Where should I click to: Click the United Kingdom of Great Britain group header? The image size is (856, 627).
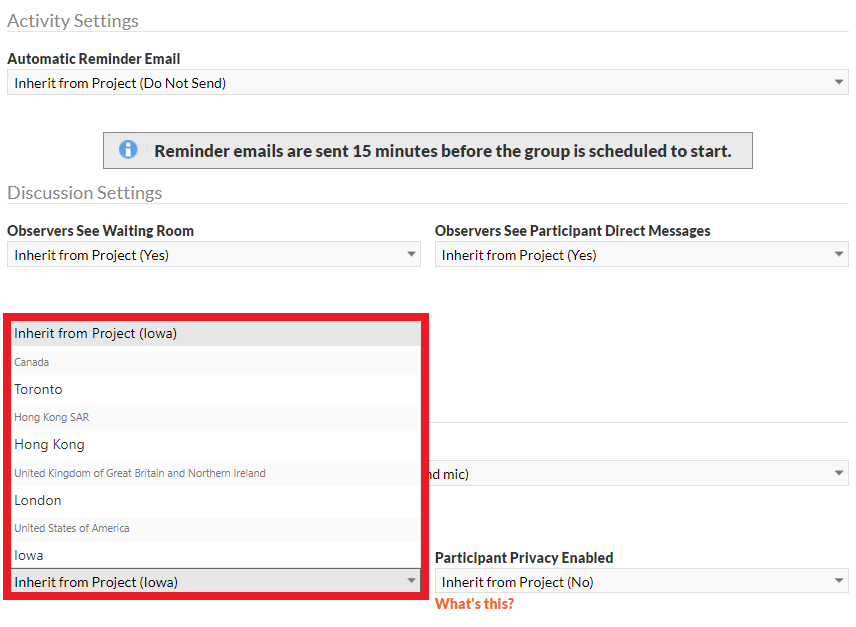[216, 473]
